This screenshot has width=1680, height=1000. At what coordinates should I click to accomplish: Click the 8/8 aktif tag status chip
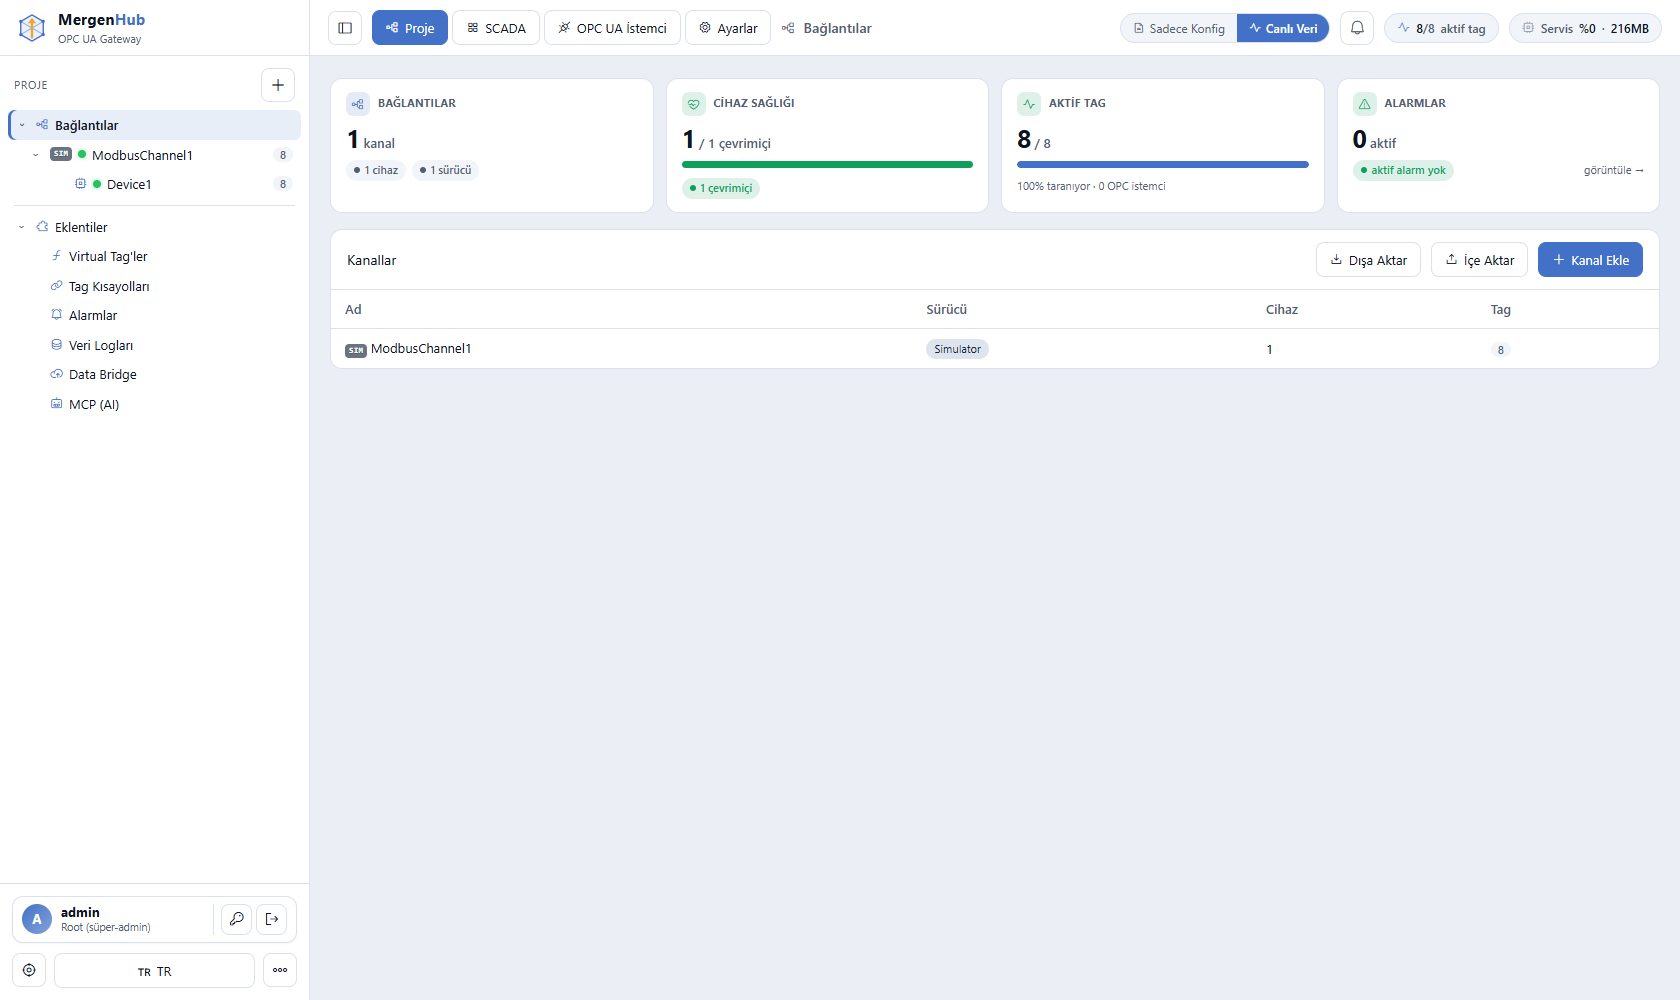click(x=1441, y=28)
